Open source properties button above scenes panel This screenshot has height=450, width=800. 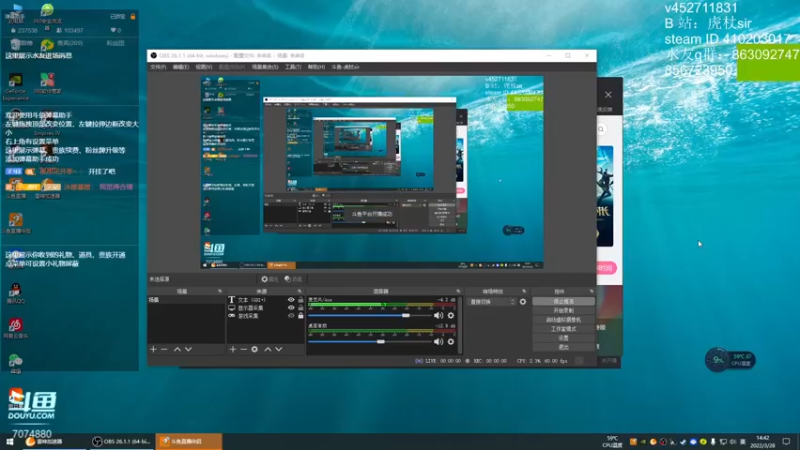(269, 279)
